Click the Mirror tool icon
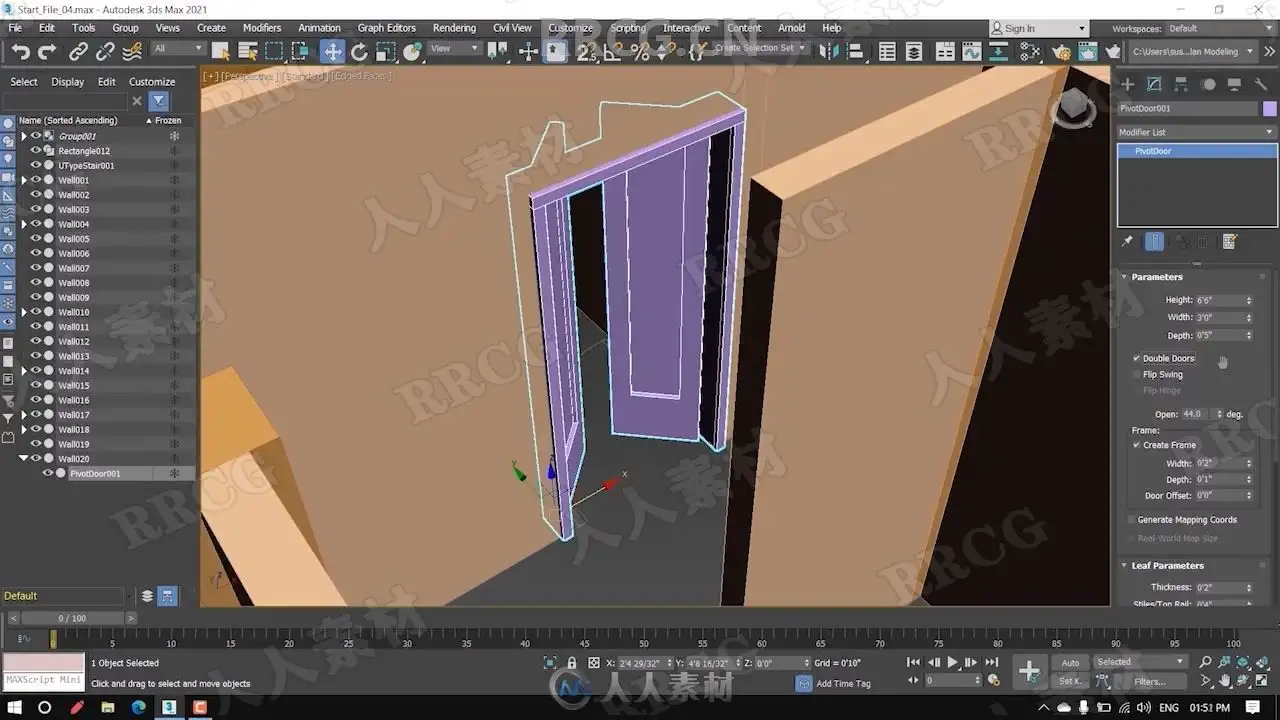1280x720 pixels. [828, 52]
